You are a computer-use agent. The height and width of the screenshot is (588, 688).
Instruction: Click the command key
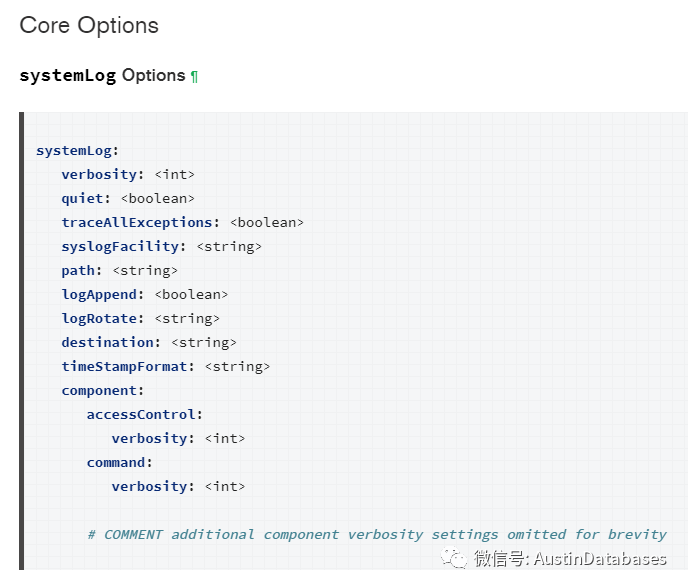click(119, 463)
